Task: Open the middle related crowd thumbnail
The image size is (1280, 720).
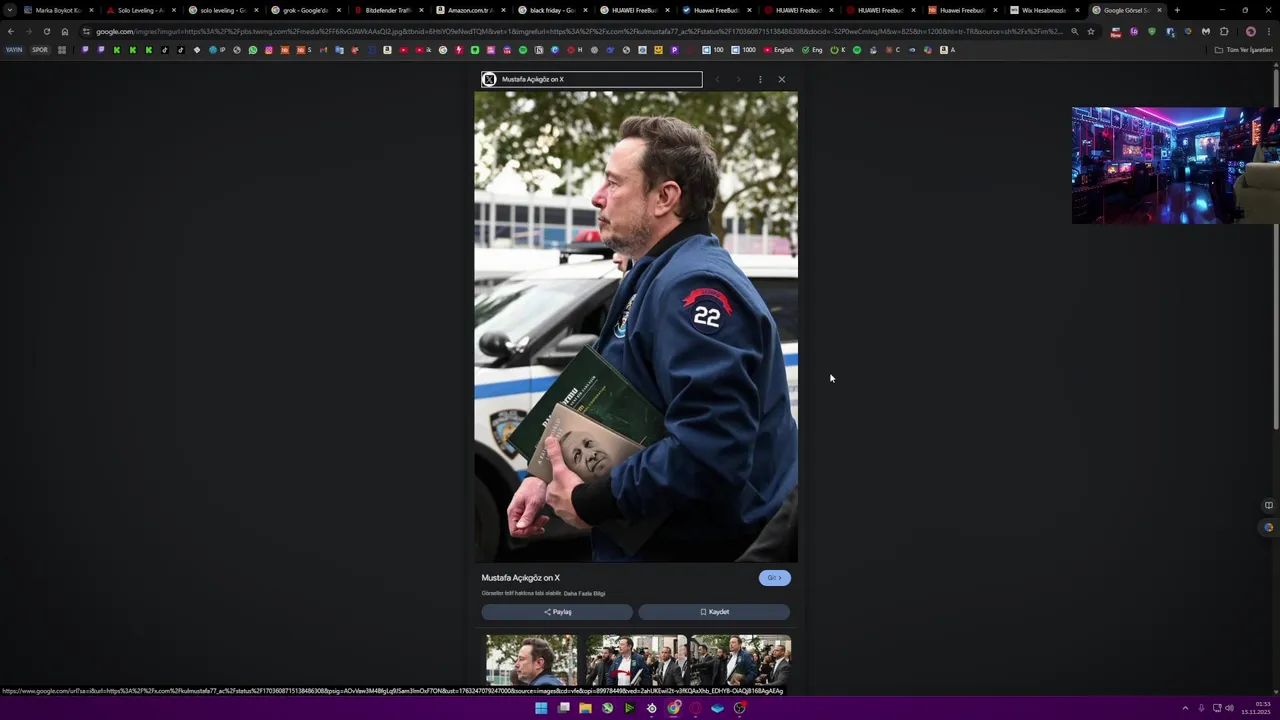Action: pyautogui.click(x=636, y=661)
